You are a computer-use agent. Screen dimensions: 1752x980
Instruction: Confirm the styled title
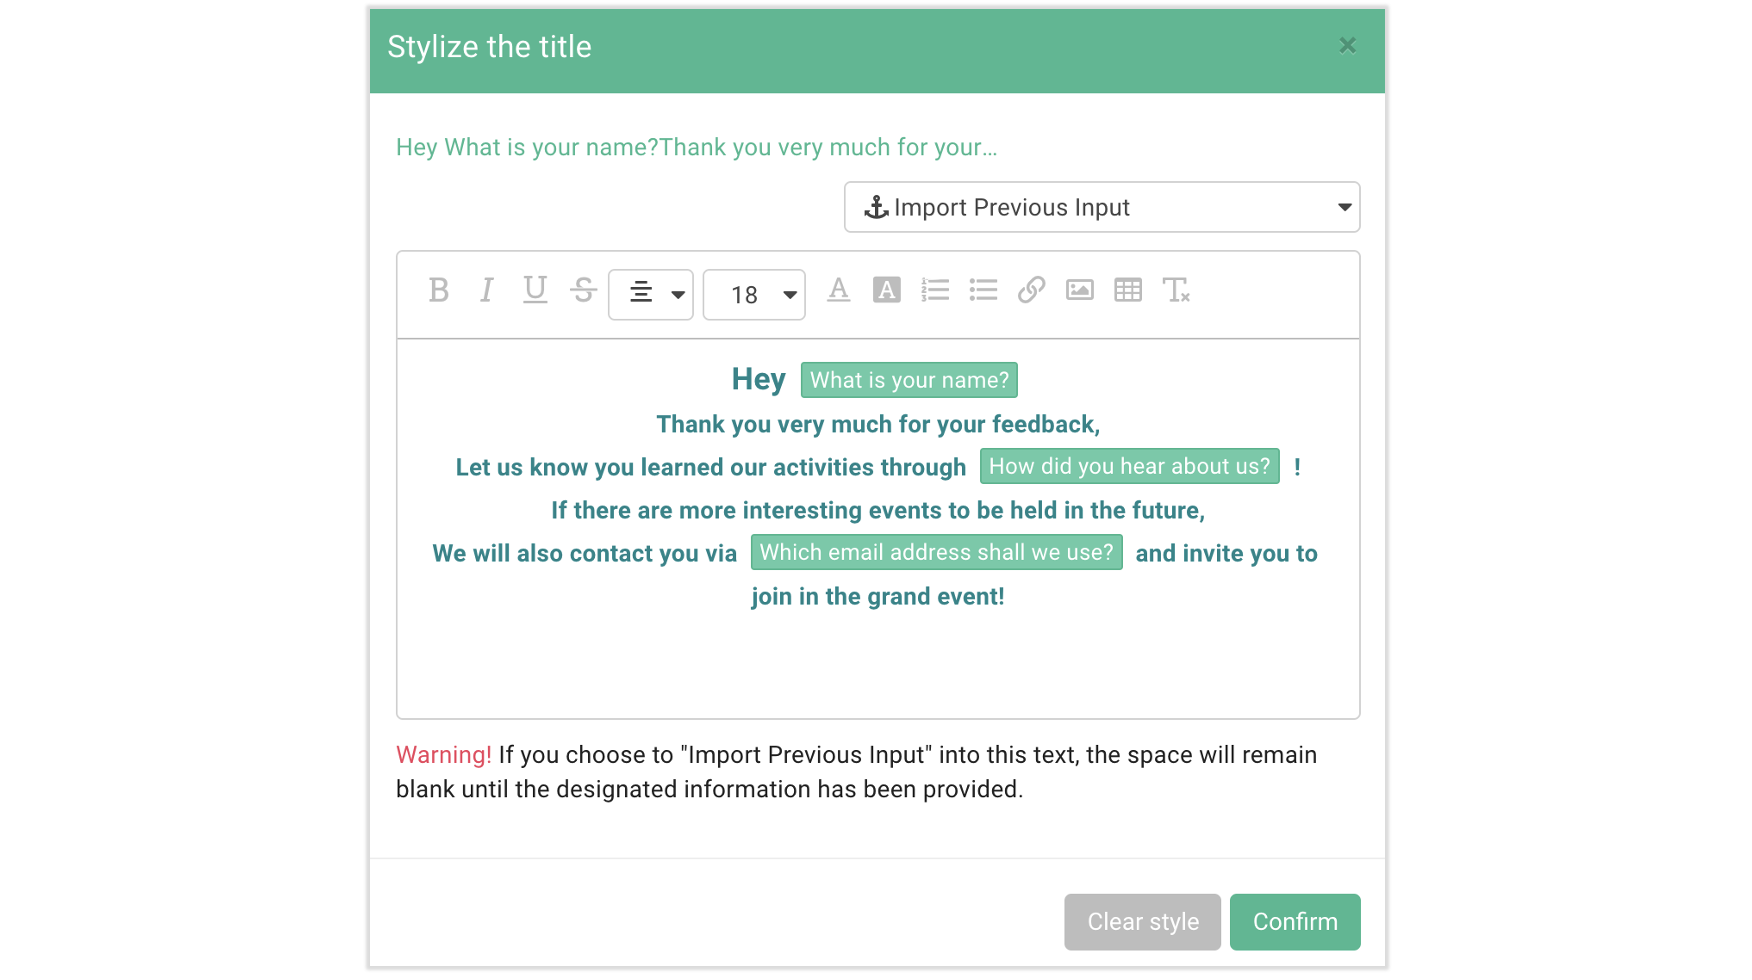pos(1295,922)
